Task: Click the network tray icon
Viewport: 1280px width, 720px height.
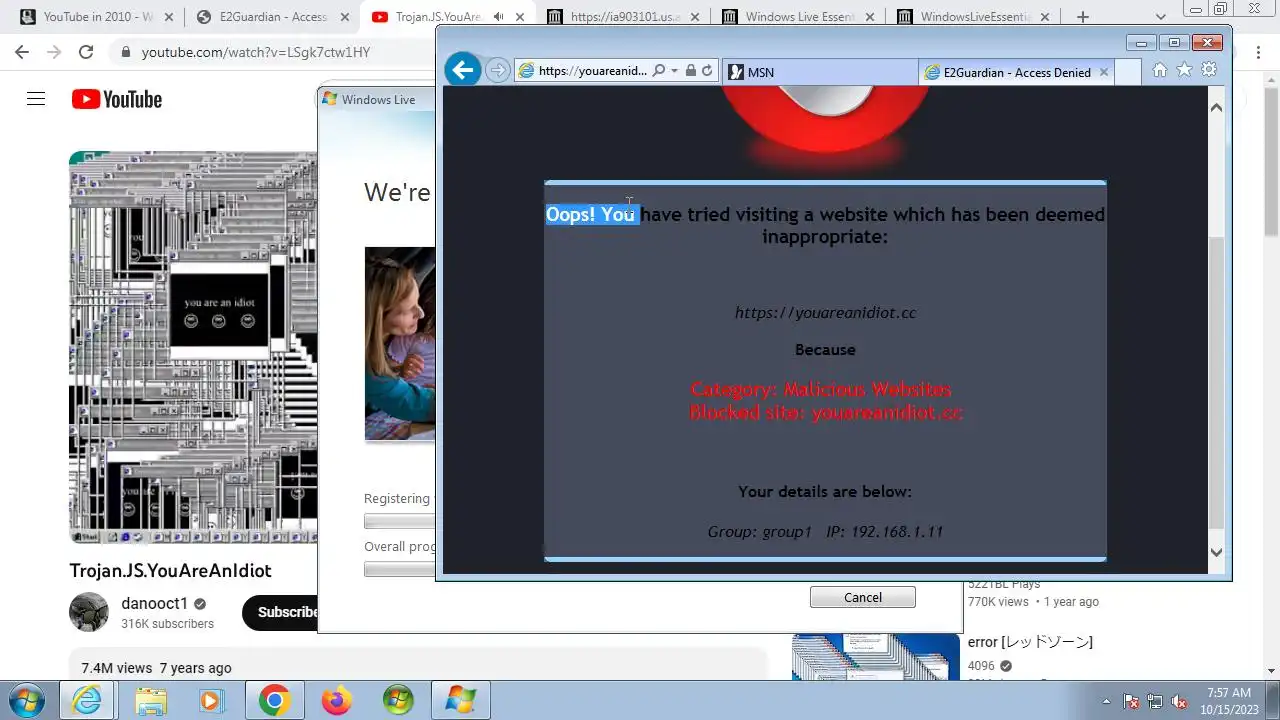Action: click(1155, 701)
